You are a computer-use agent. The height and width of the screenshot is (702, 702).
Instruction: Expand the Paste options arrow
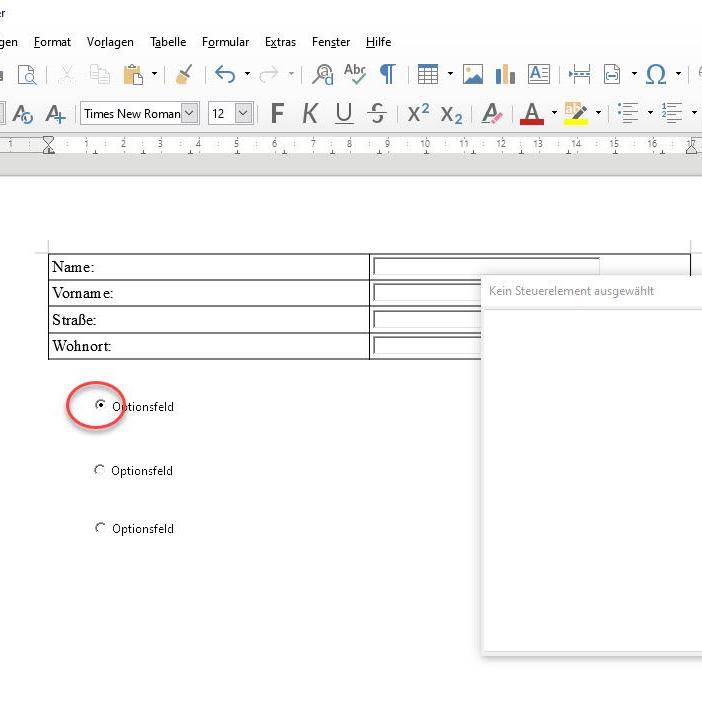coord(154,73)
